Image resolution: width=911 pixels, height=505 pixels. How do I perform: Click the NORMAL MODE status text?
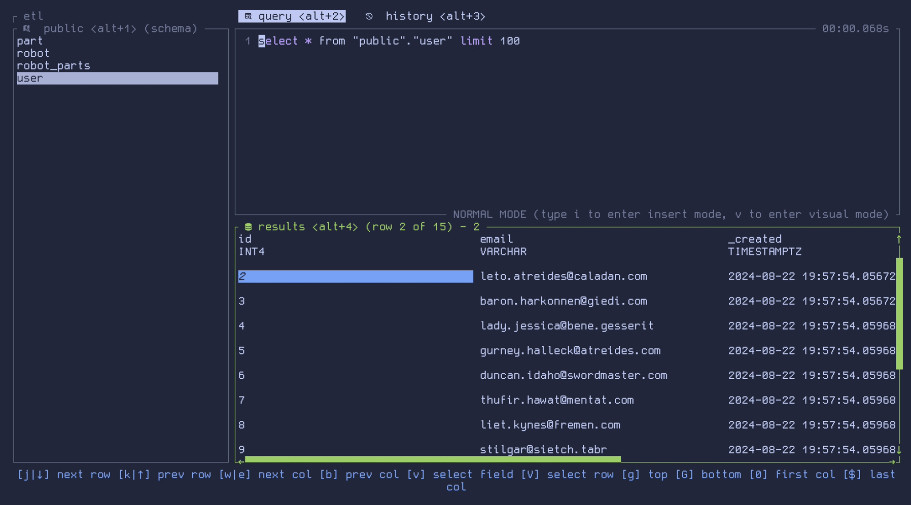coord(671,214)
